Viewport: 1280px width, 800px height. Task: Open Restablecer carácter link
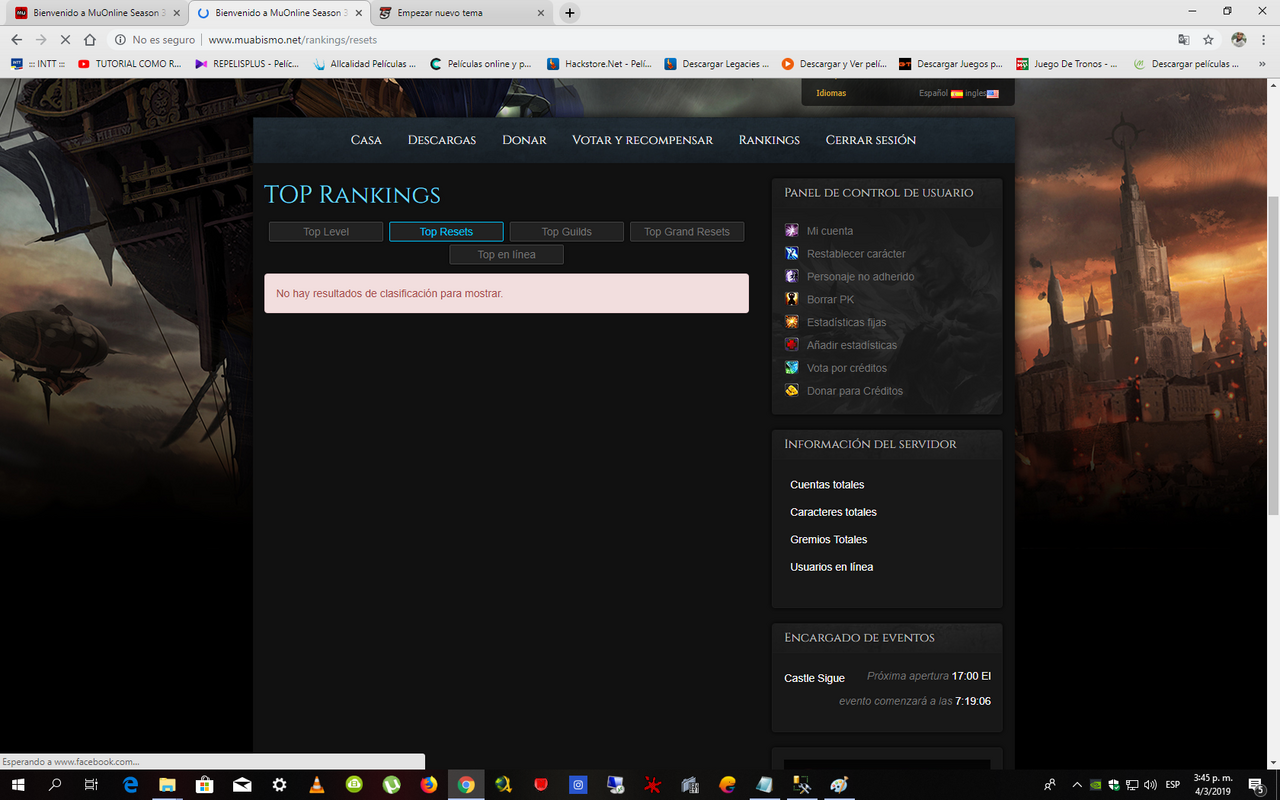856,254
